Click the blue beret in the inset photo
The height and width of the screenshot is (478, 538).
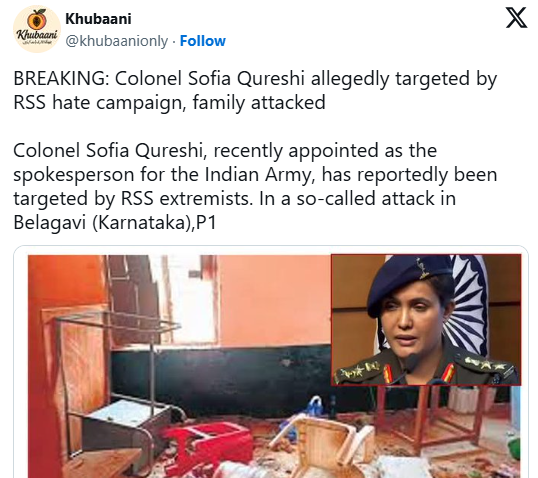407,282
